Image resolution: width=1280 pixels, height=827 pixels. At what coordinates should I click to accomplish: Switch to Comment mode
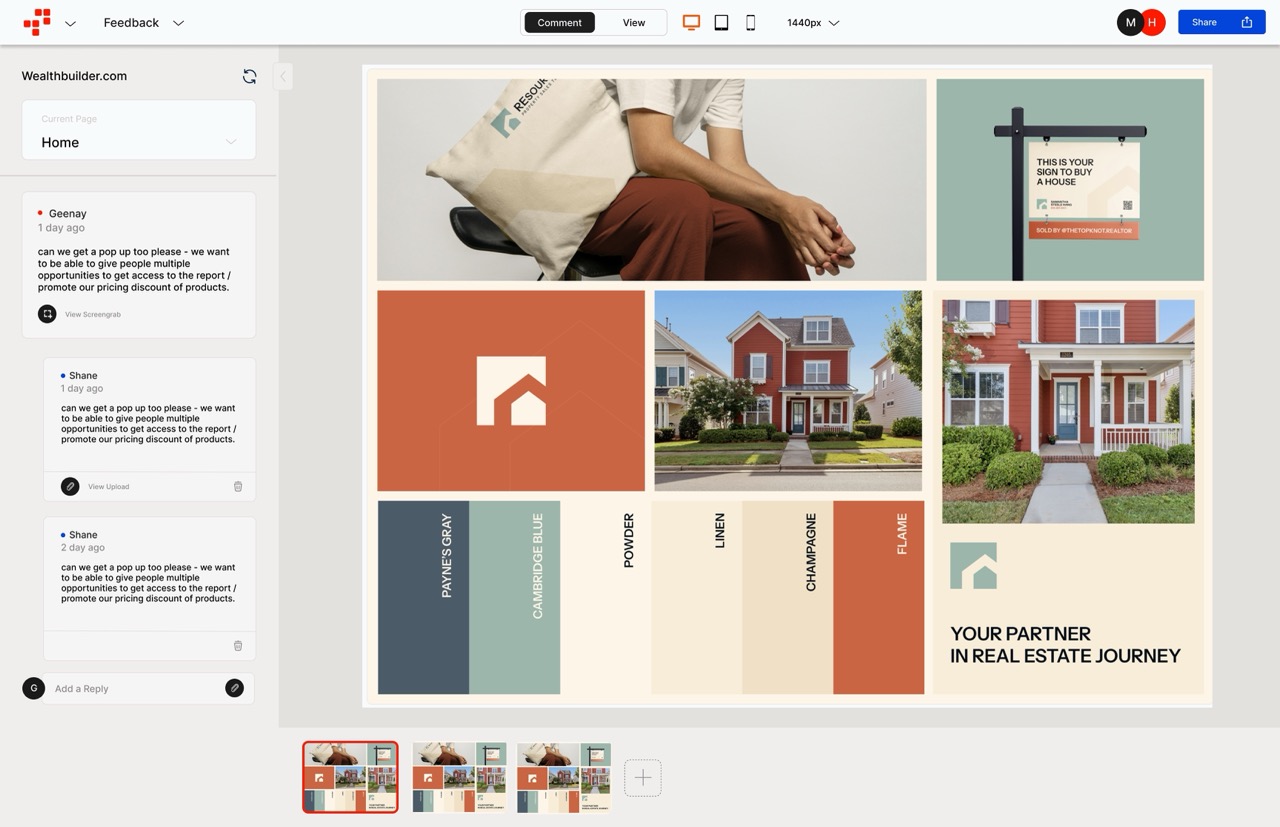coord(559,22)
